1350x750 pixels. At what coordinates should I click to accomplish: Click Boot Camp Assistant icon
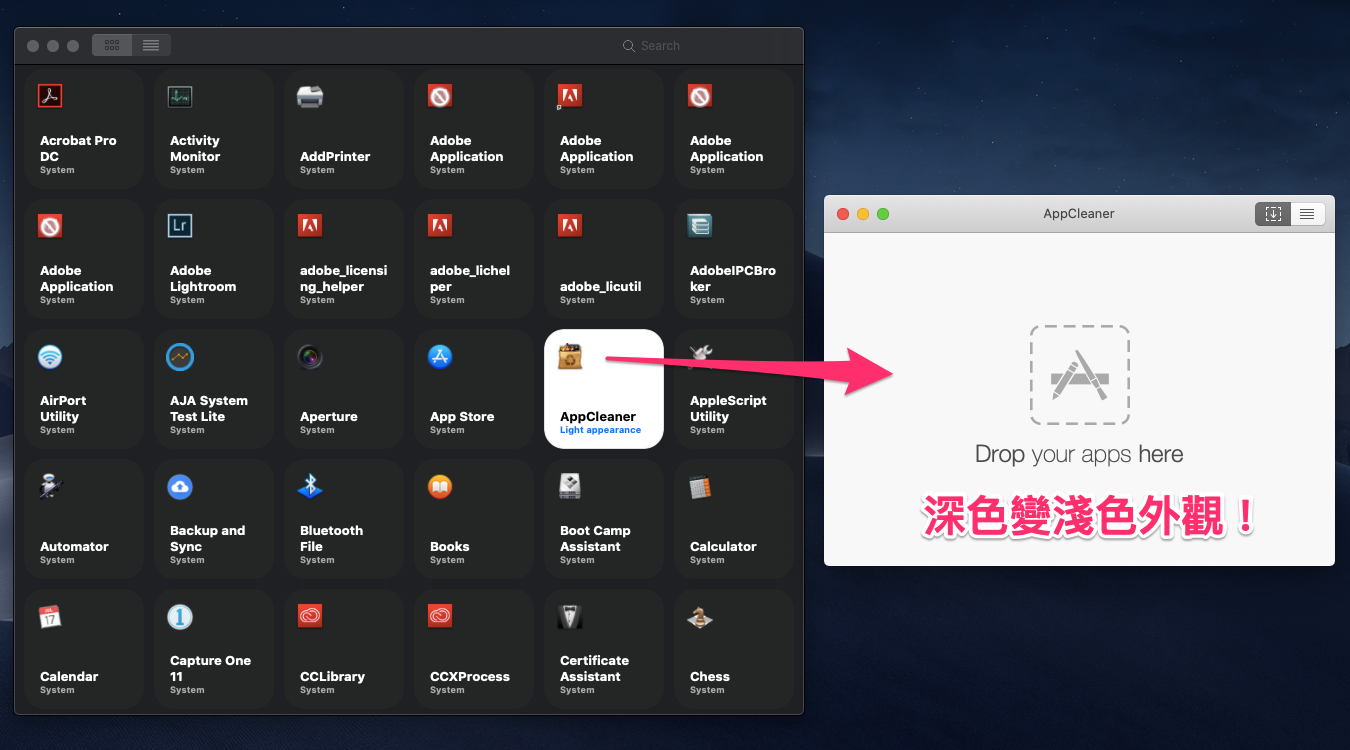tap(570, 486)
